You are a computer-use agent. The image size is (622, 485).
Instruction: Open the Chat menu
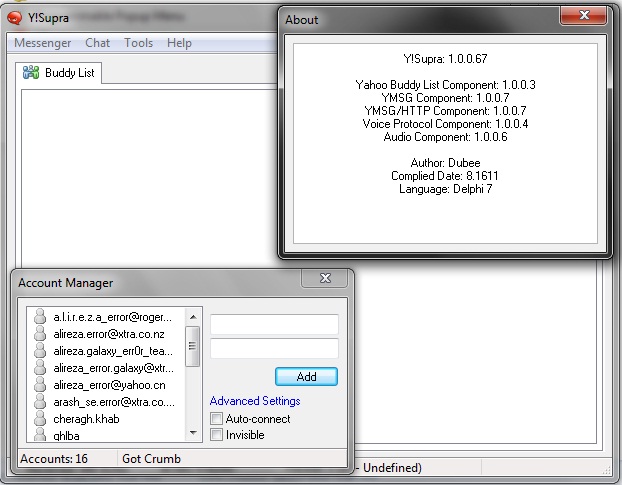pos(98,42)
